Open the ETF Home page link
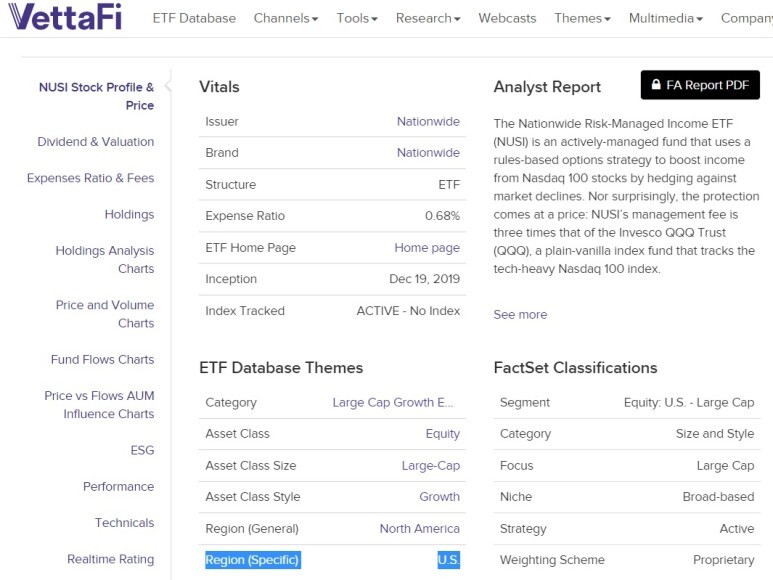This screenshot has height=580, width=773. click(x=427, y=247)
